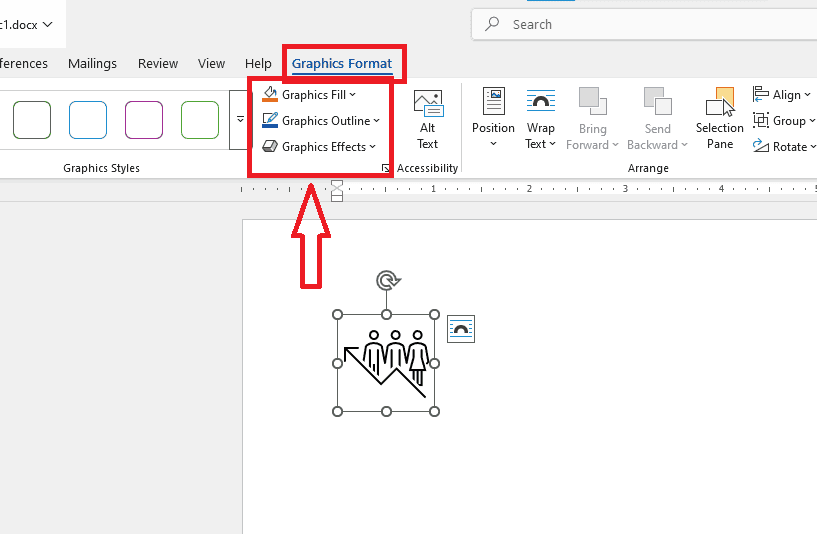Click the first line indent marker on ruler
This screenshot has width=817, height=534.
click(x=337, y=184)
